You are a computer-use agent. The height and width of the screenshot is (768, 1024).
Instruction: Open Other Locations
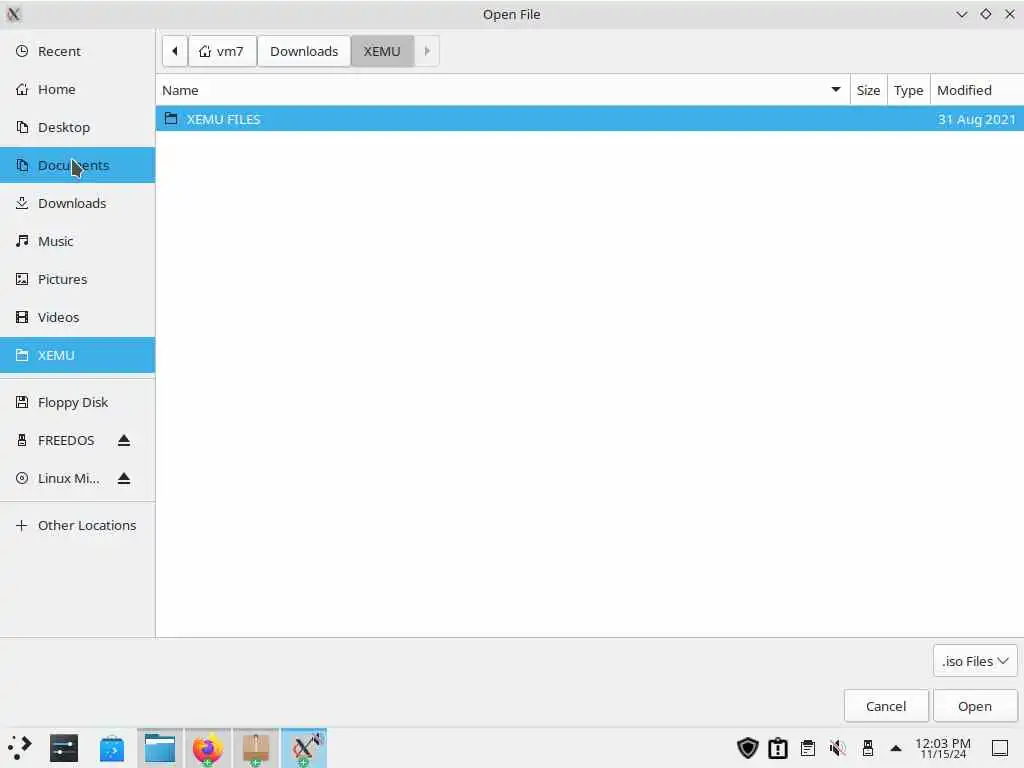(77, 525)
